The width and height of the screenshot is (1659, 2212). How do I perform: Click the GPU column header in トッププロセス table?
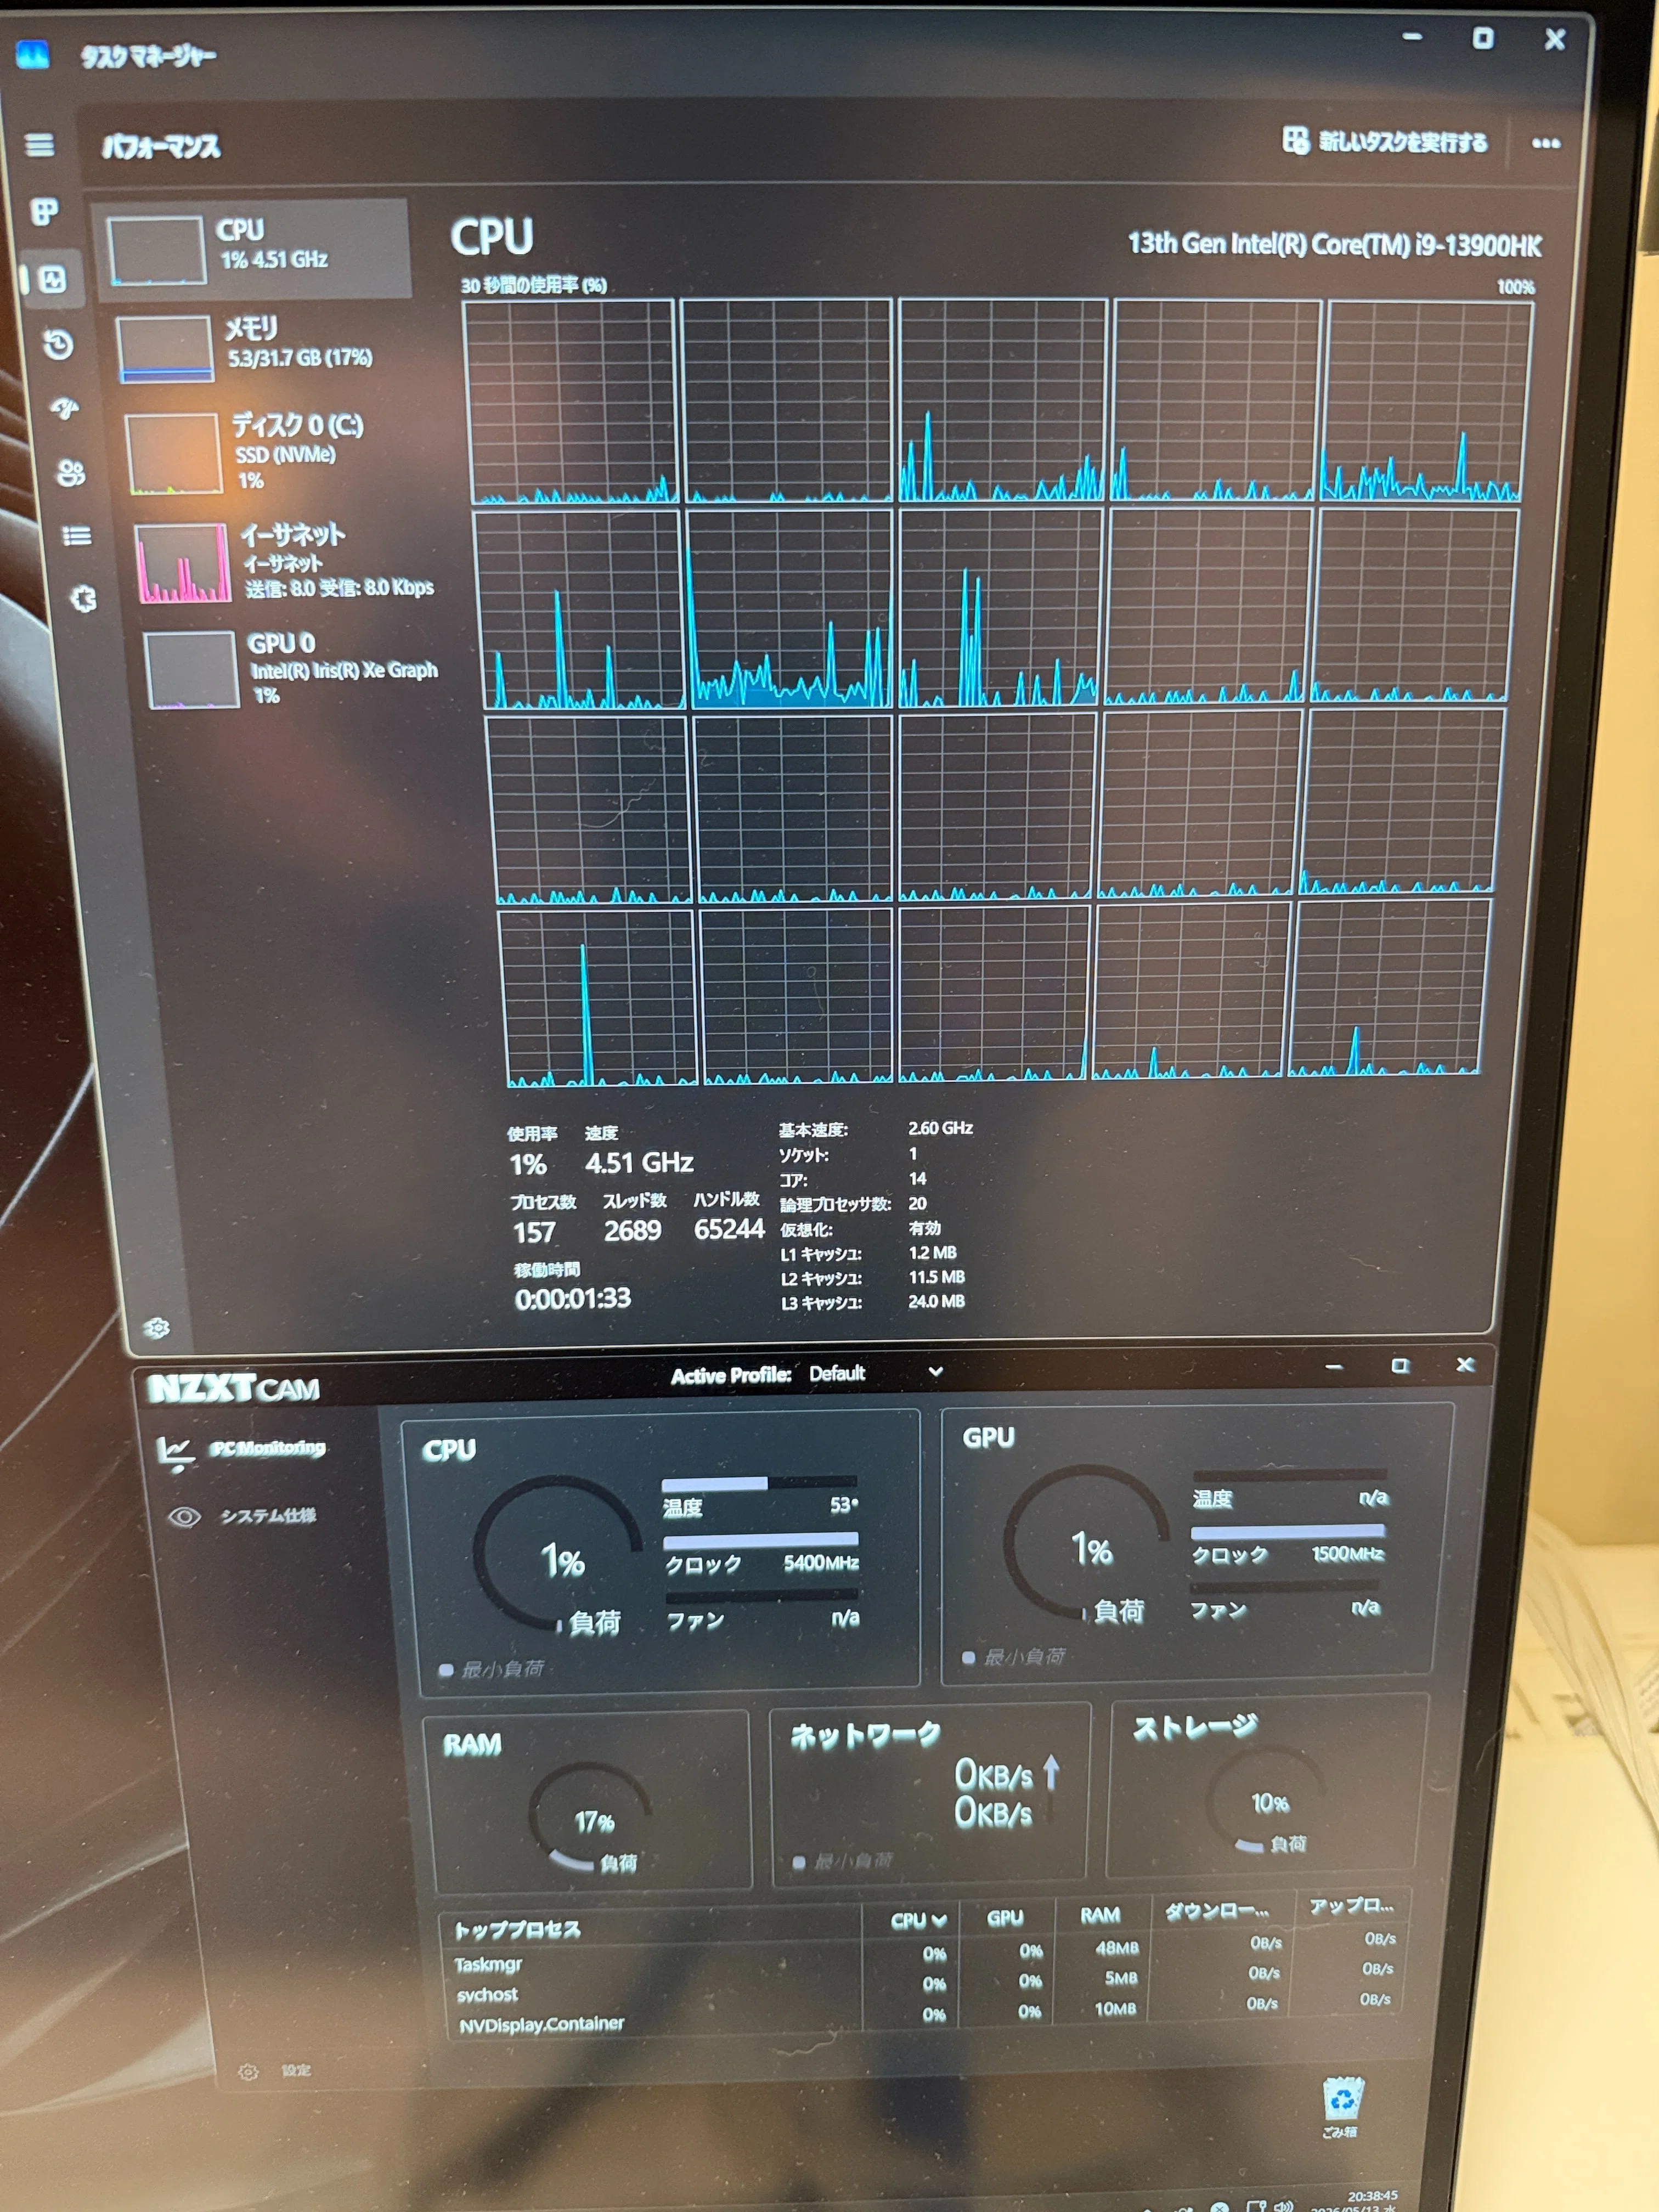click(1005, 1917)
